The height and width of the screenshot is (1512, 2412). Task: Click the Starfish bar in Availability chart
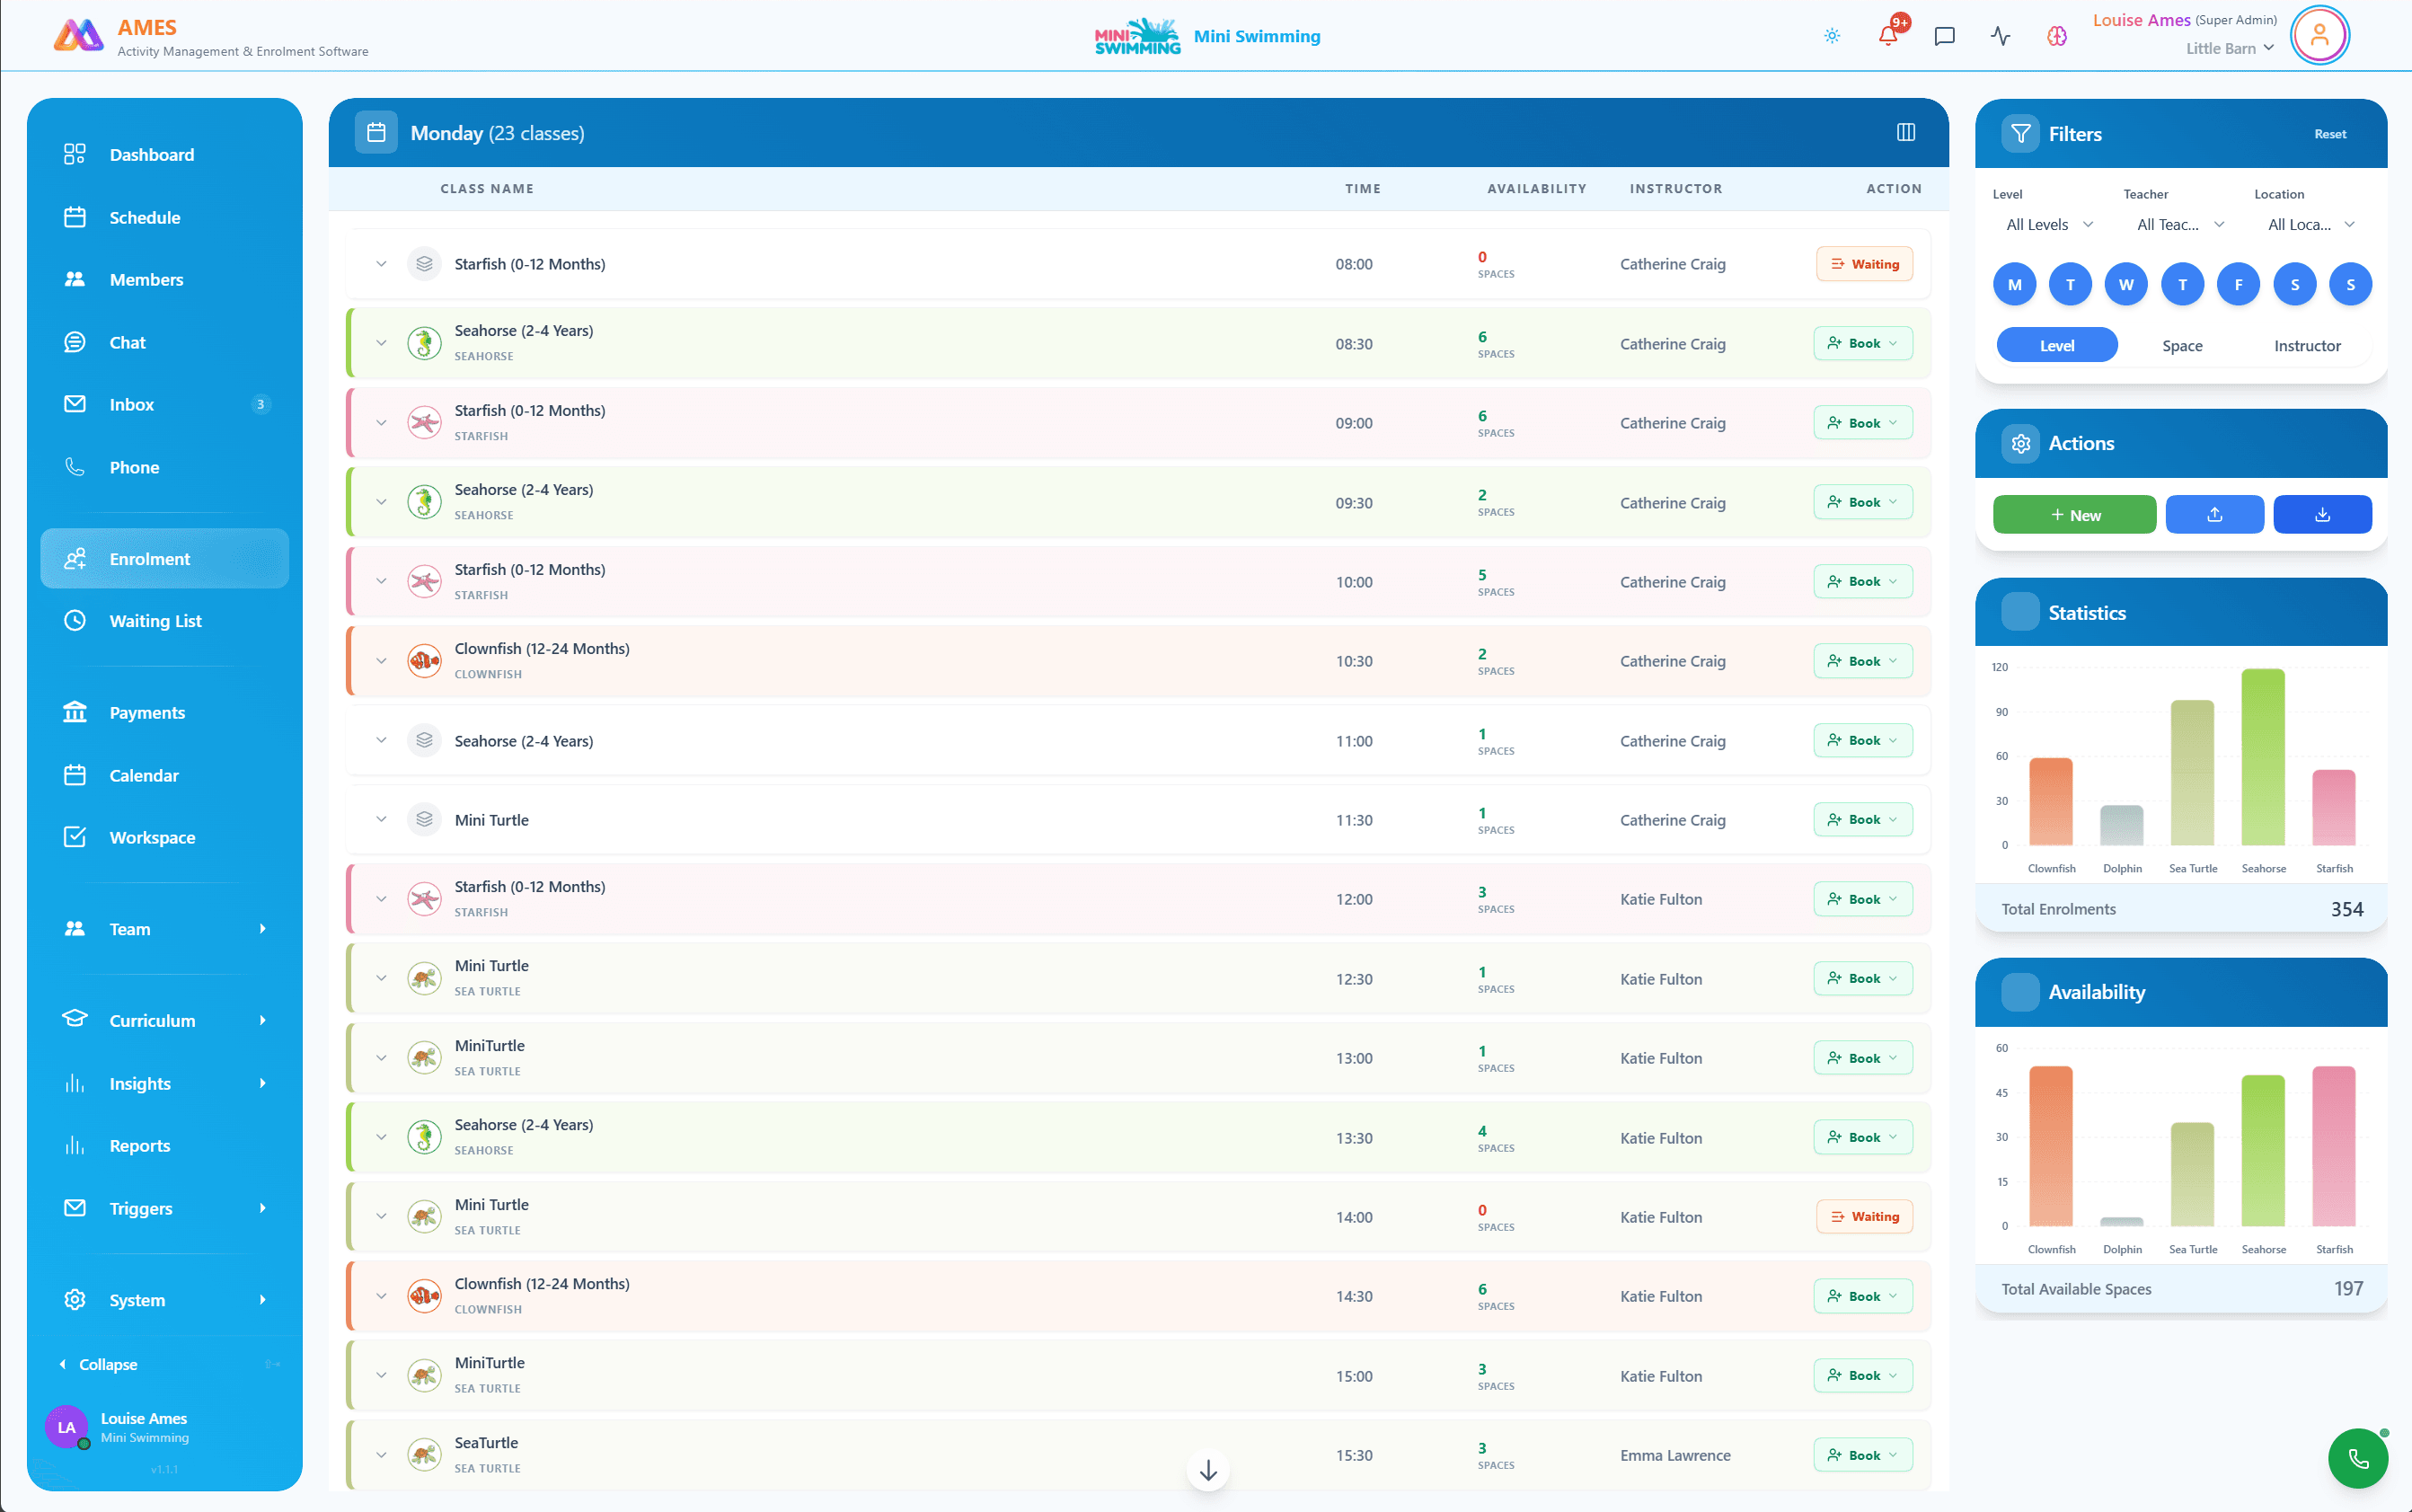point(2334,1145)
